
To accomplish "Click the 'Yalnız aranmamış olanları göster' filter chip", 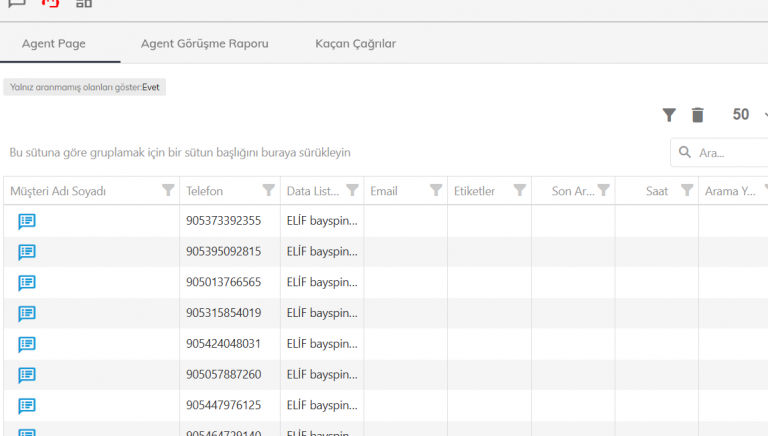I will (x=85, y=87).
